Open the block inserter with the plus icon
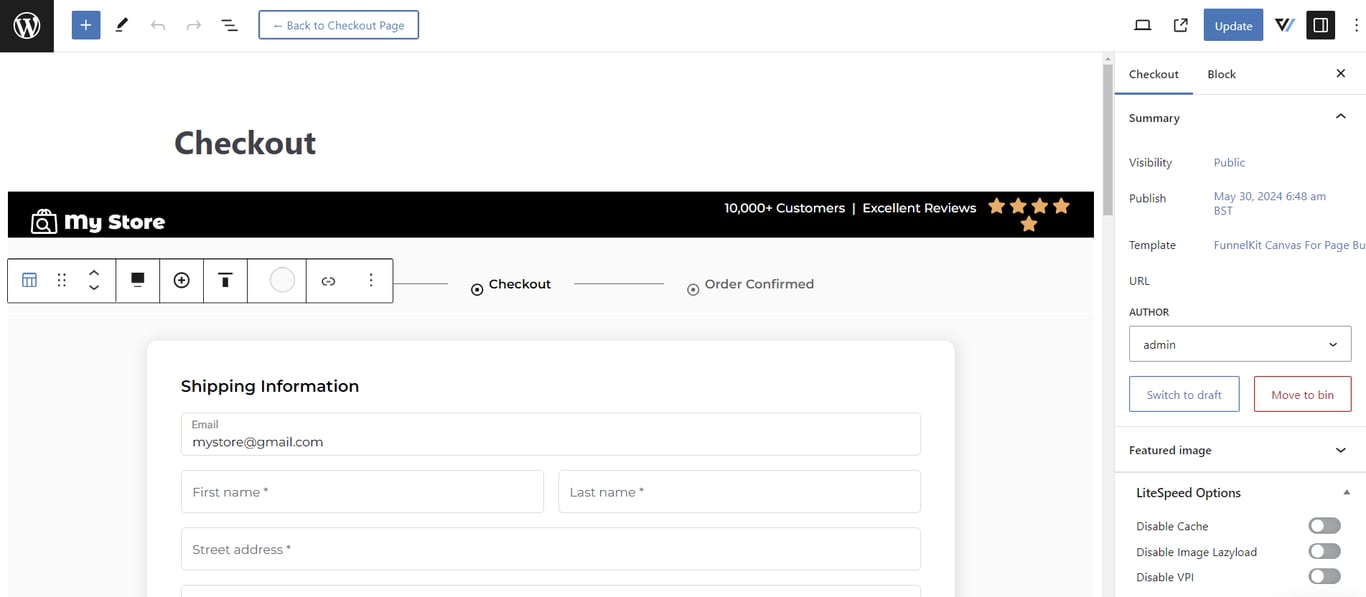Screen dimensions: 1366x597 [x=85, y=24]
